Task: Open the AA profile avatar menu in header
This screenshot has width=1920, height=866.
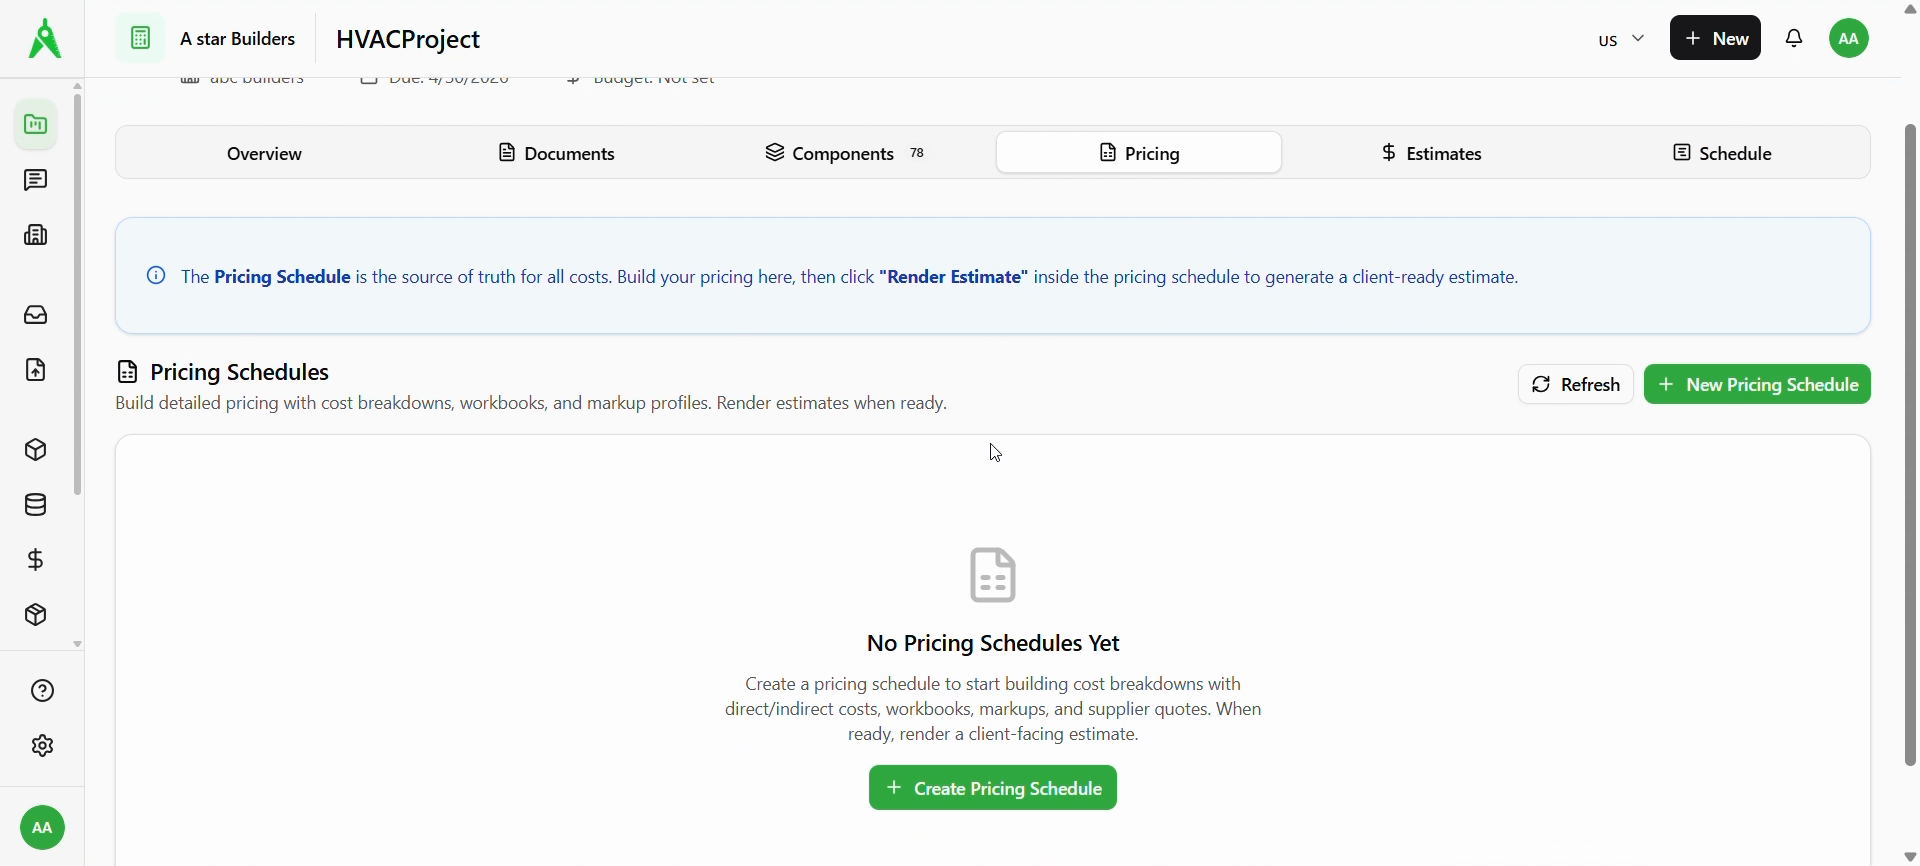Action: [1851, 39]
